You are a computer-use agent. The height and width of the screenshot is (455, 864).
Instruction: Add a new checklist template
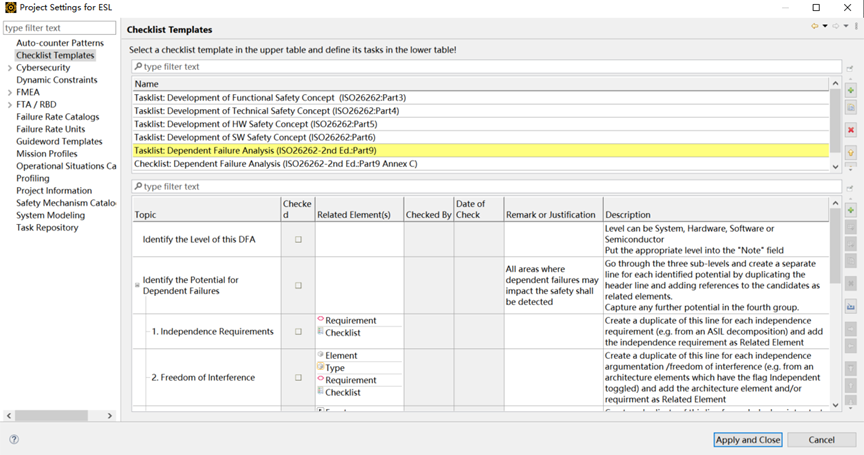click(x=851, y=90)
